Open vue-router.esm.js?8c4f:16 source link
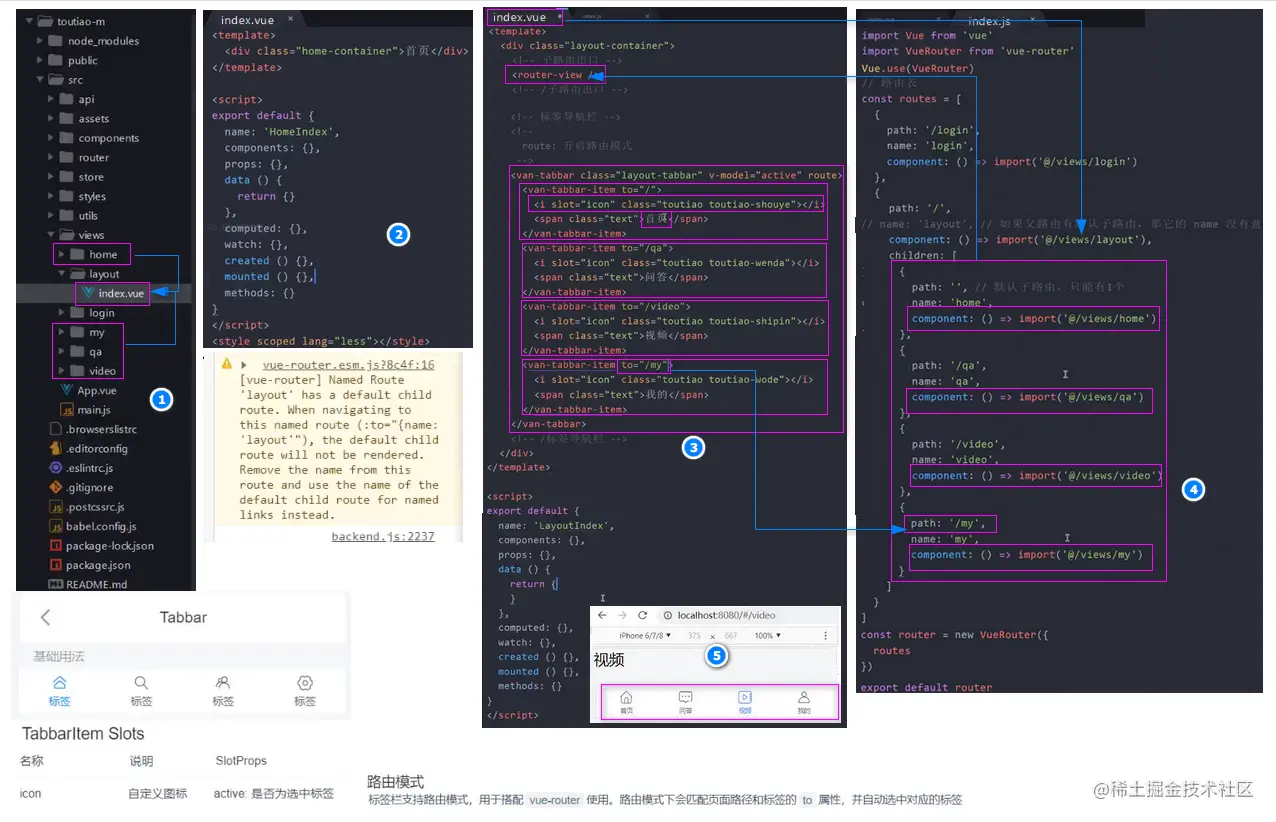 click(x=348, y=365)
